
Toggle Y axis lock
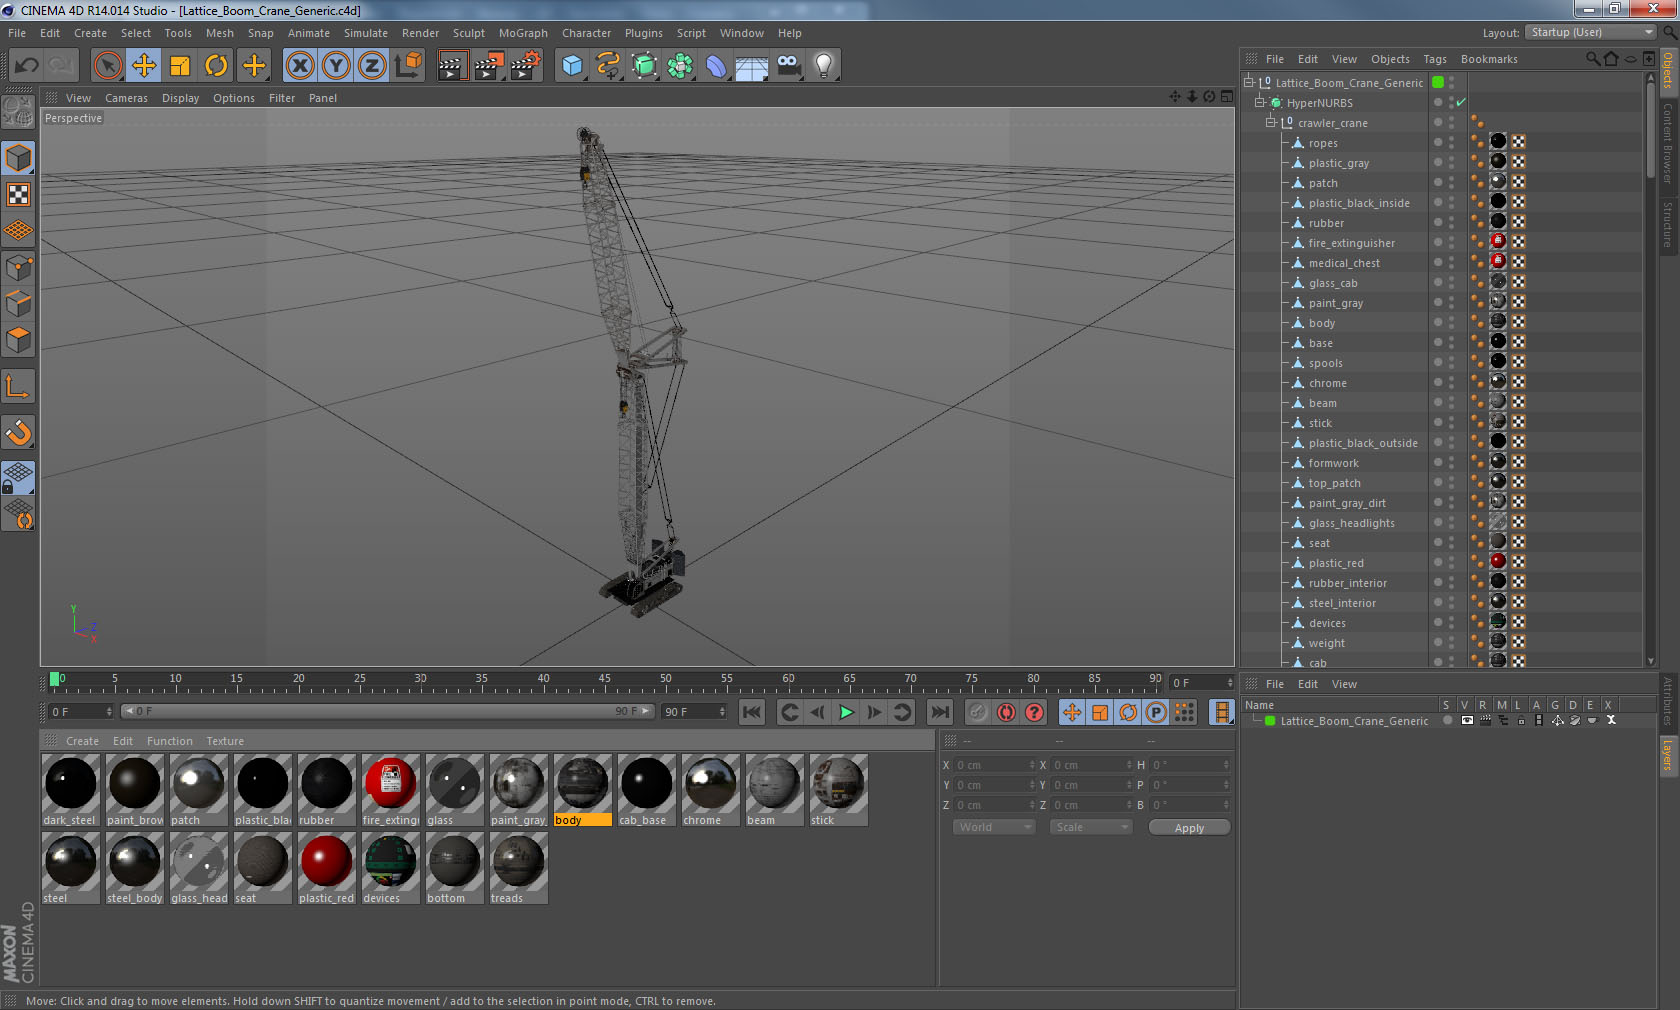(x=336, y=66)
